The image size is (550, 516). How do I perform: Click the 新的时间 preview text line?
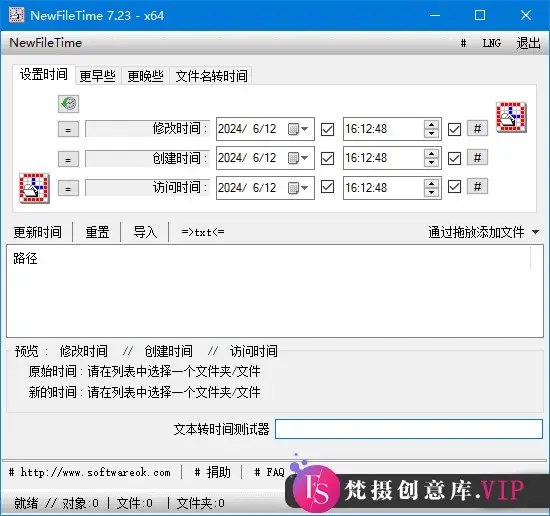pos(144,392)
